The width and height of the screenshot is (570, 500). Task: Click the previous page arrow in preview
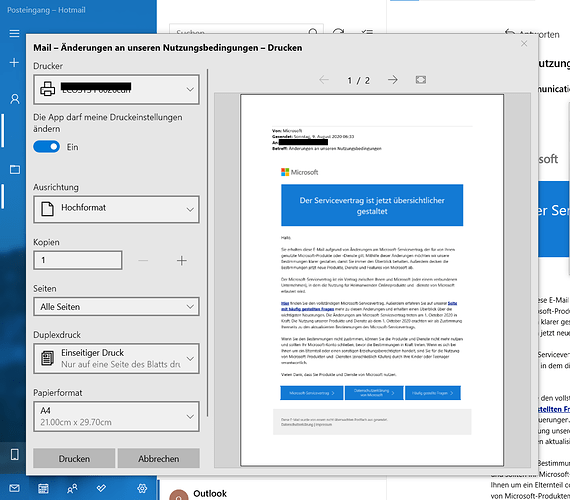point(324,80)
